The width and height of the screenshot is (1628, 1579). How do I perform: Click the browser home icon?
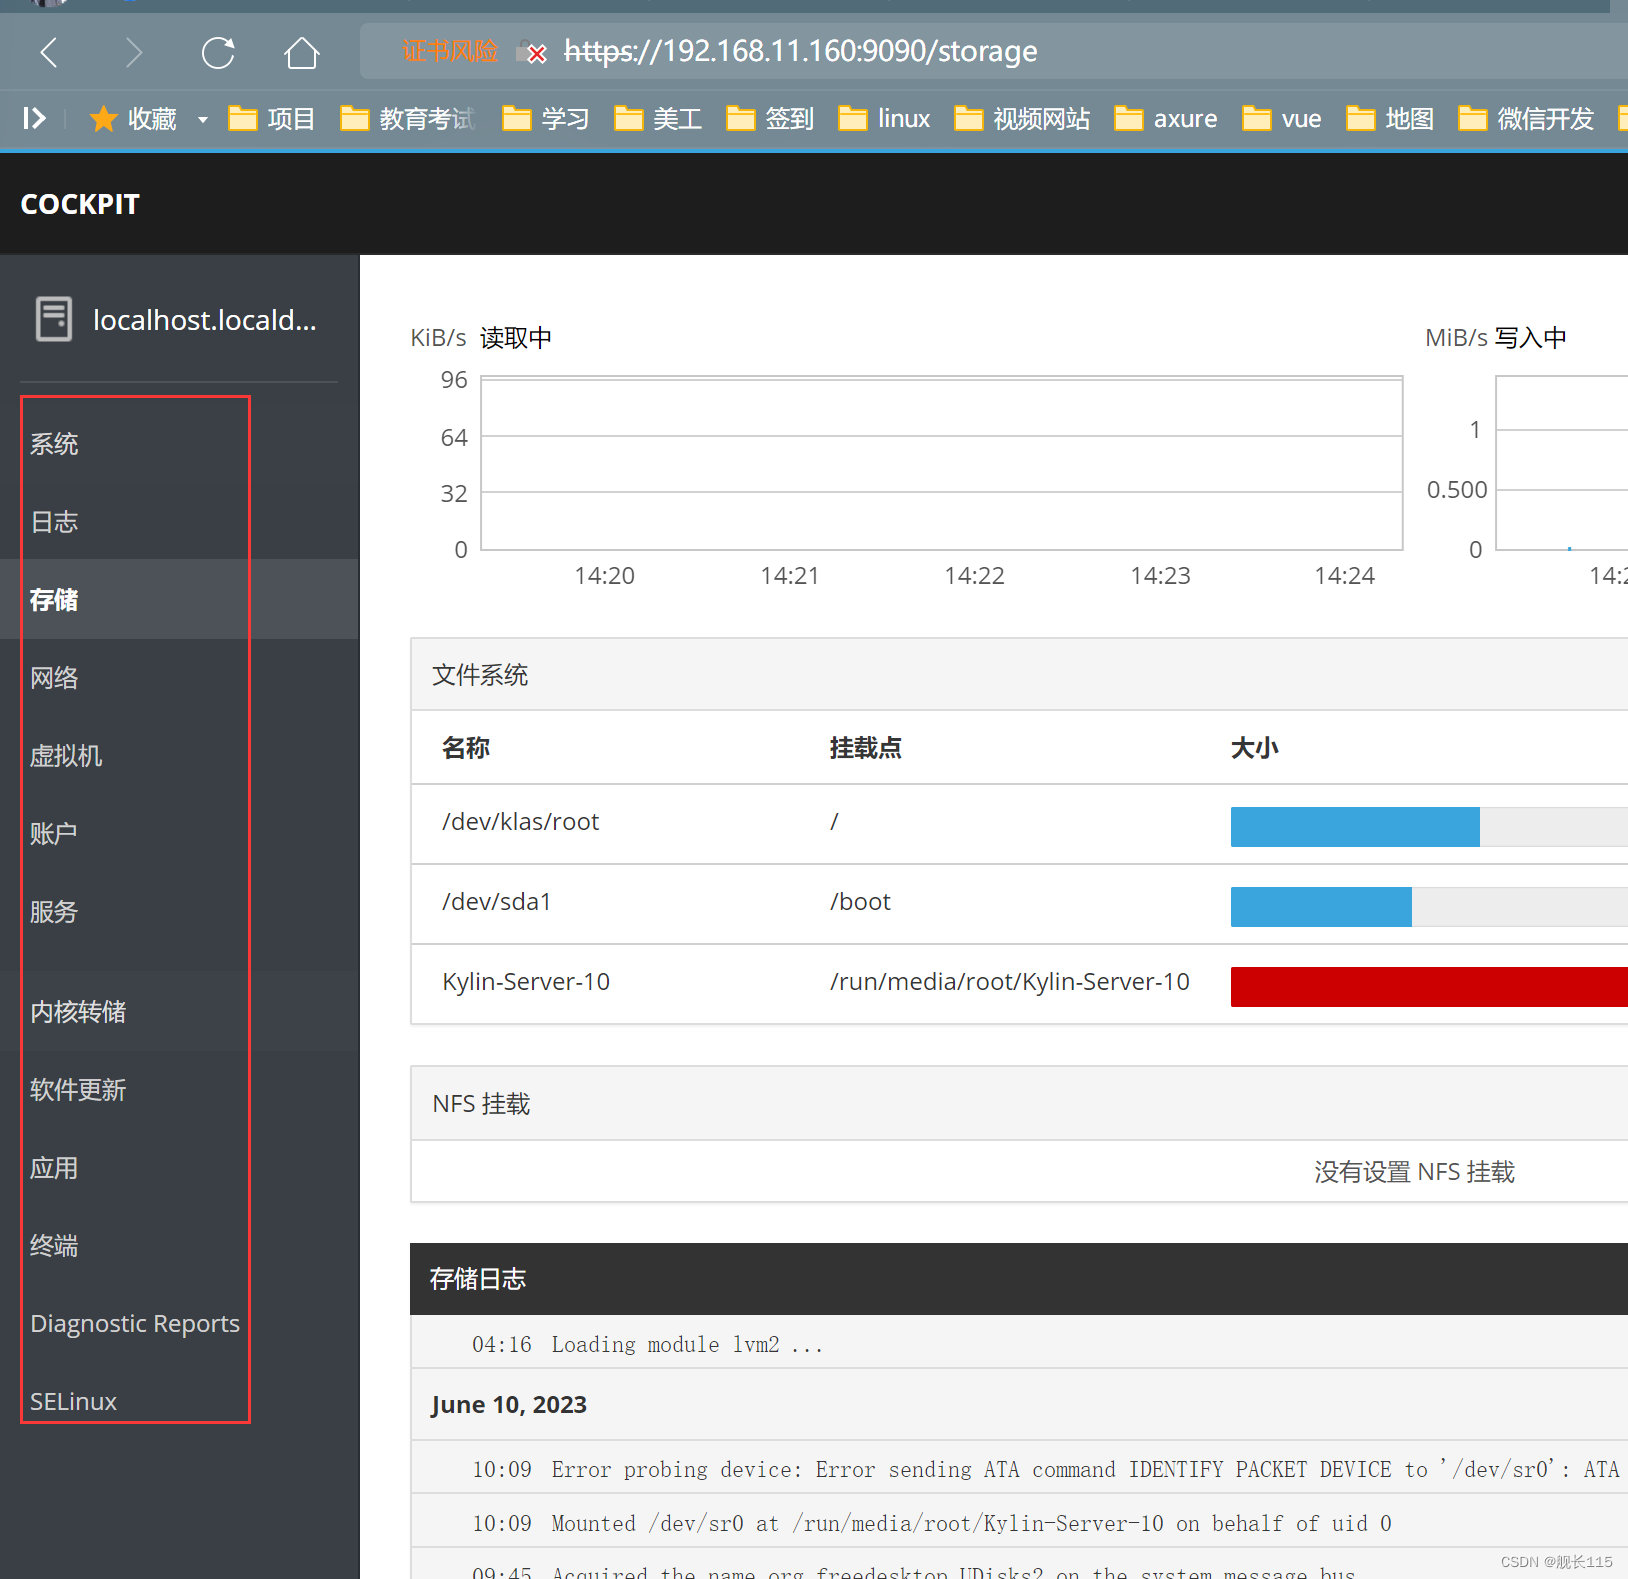(301, 52)
